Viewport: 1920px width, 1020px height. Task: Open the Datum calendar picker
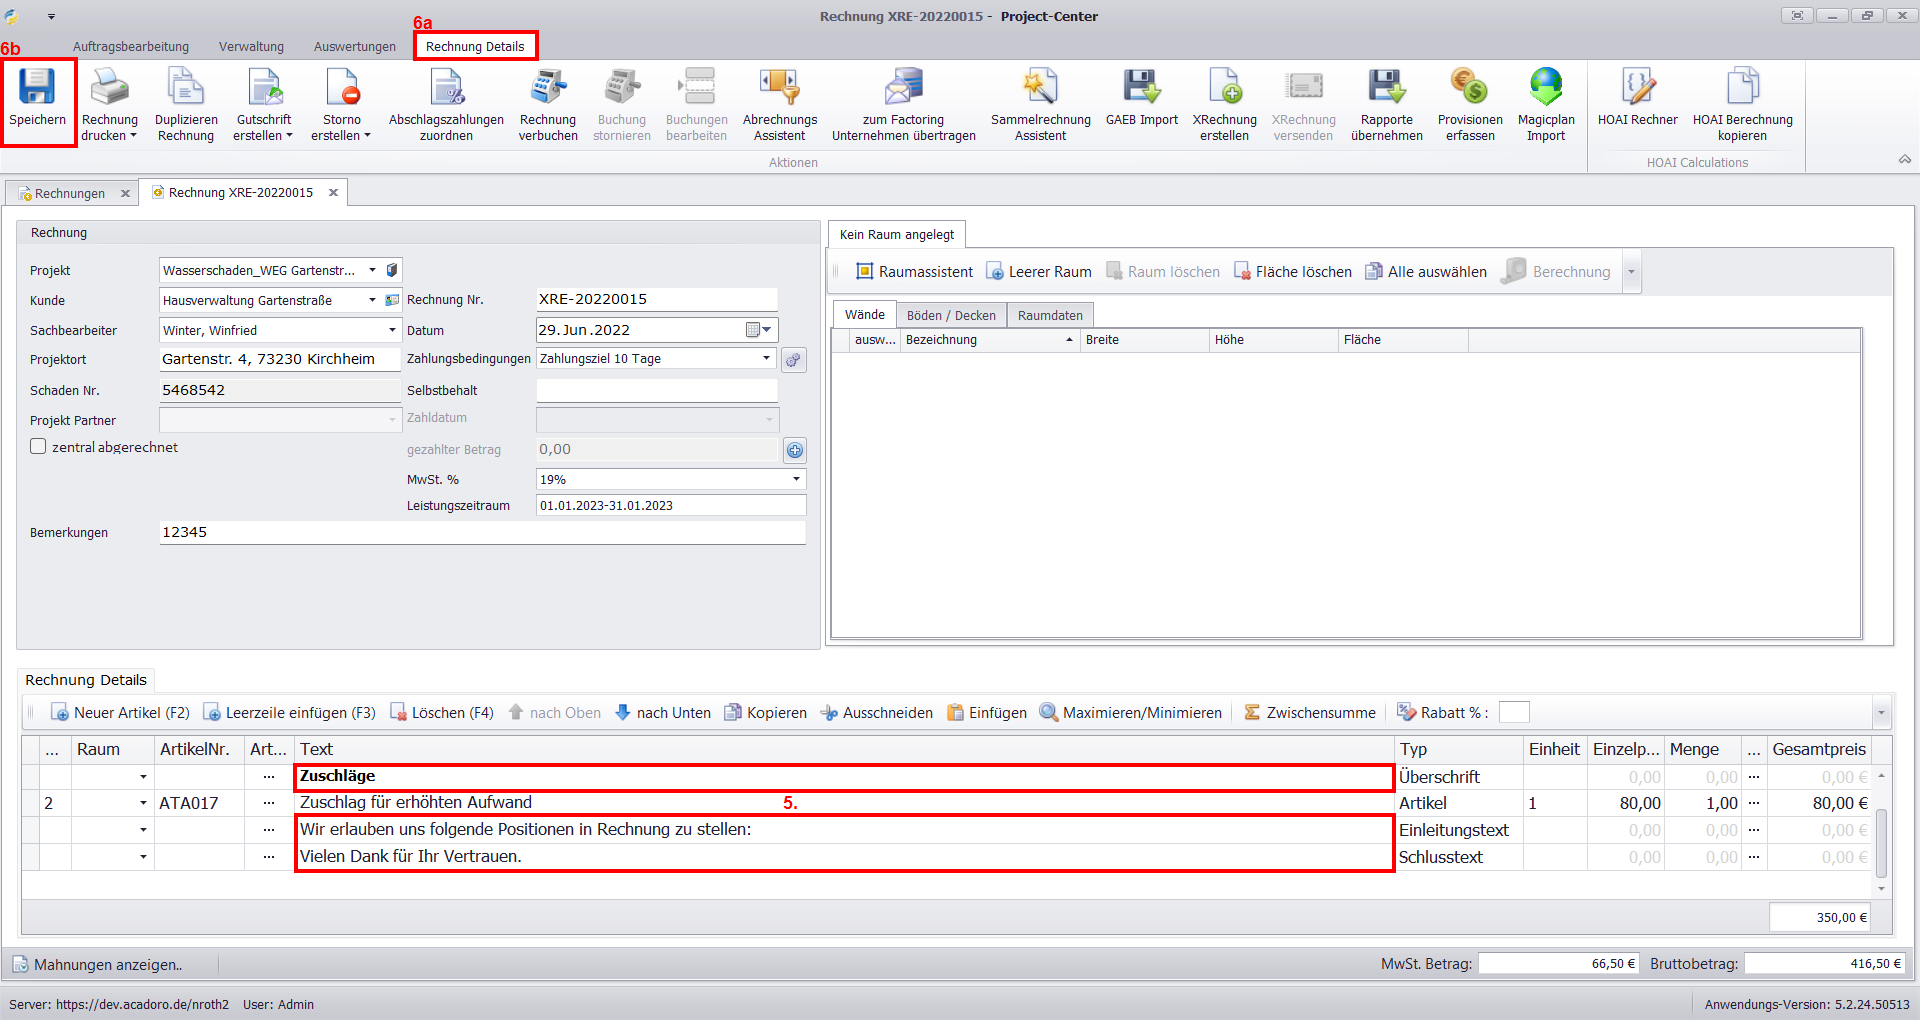click(760, 330)
